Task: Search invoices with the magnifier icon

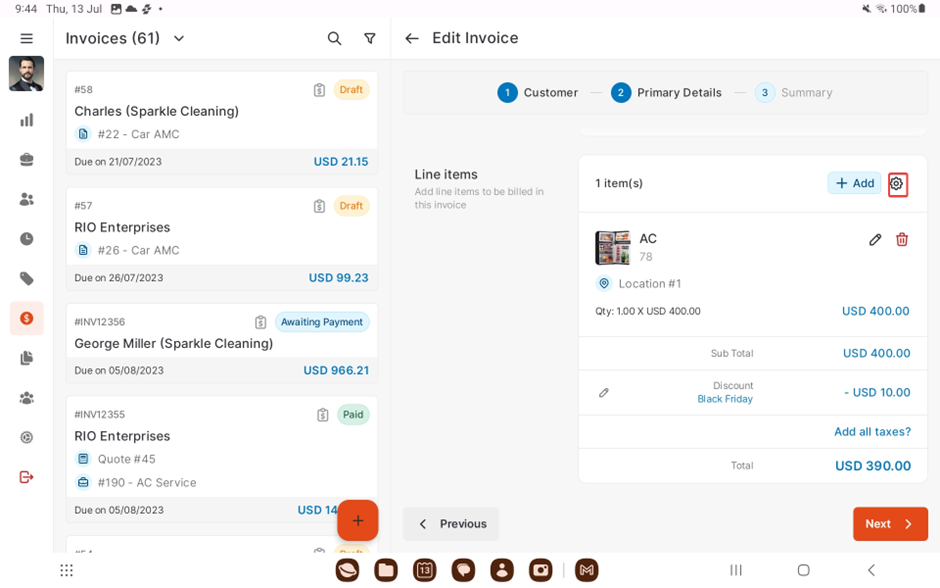Action: 335,38
